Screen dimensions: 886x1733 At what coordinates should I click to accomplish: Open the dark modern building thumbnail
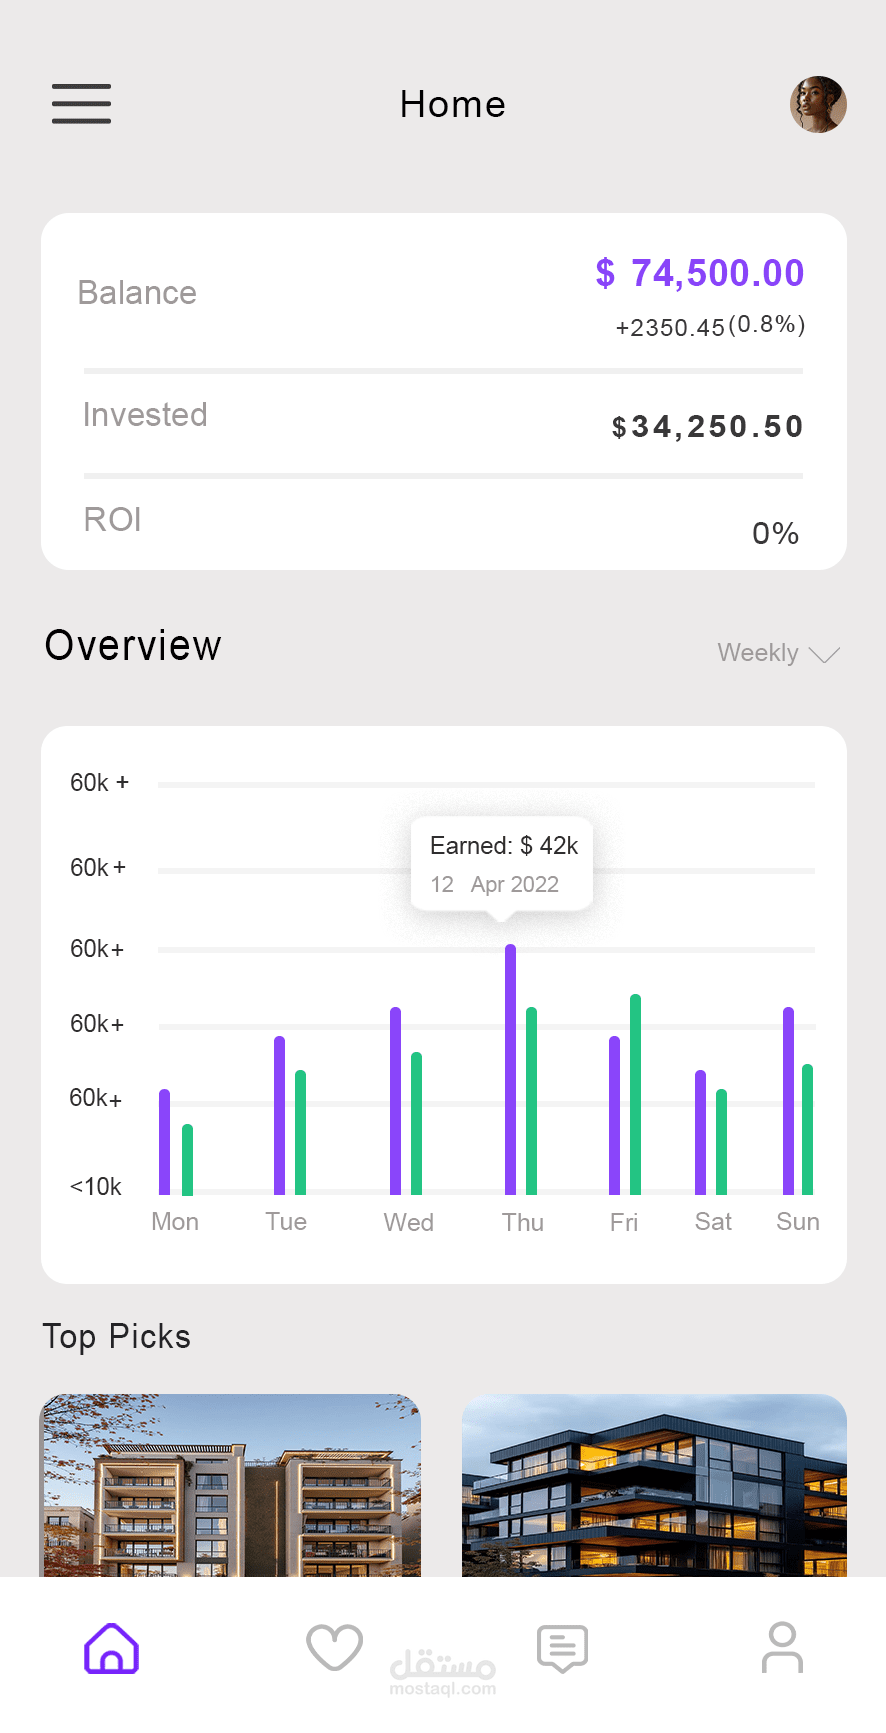[654, 1485]
